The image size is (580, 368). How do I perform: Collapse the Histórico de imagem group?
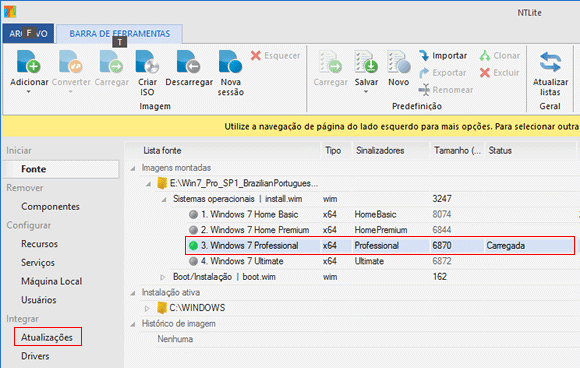133,324
